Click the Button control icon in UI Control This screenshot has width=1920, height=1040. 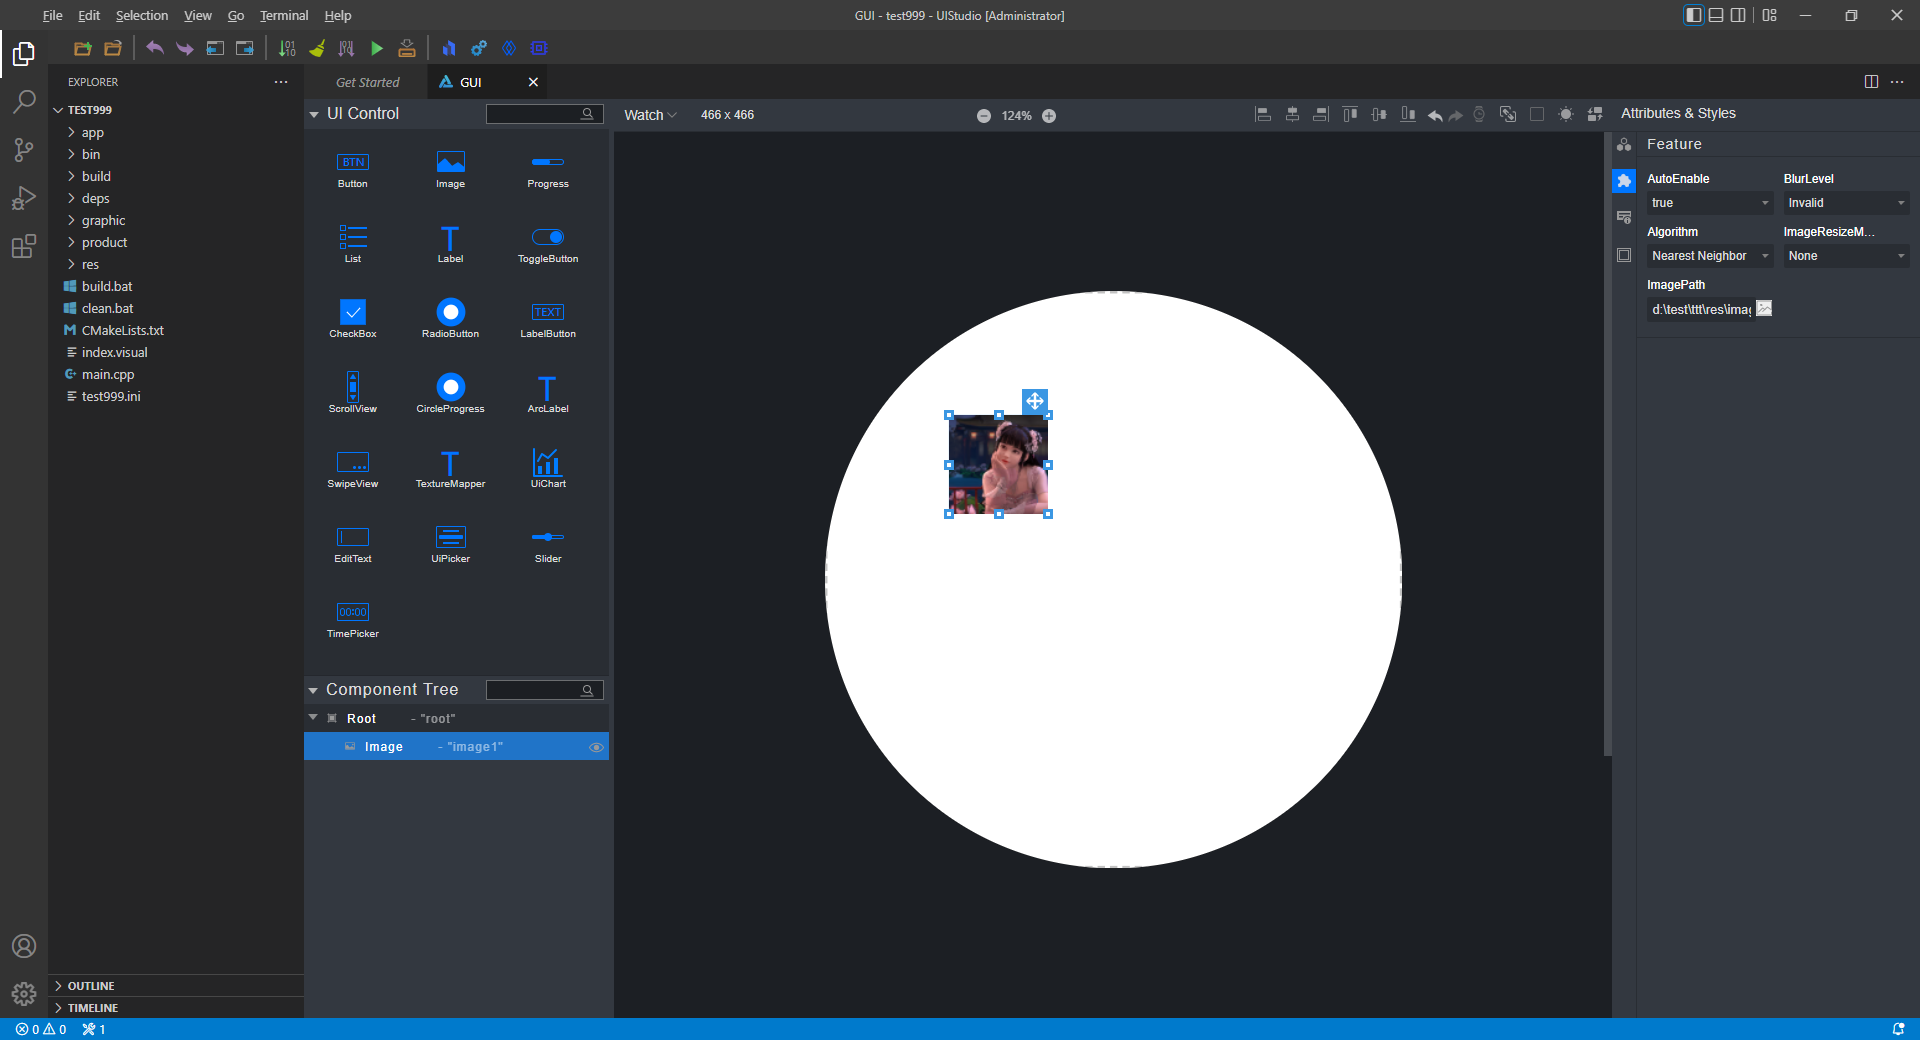352,163
